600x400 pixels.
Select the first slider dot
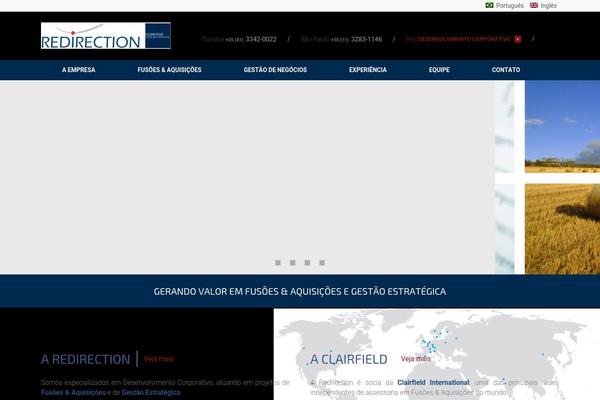(x=278, y=263)
